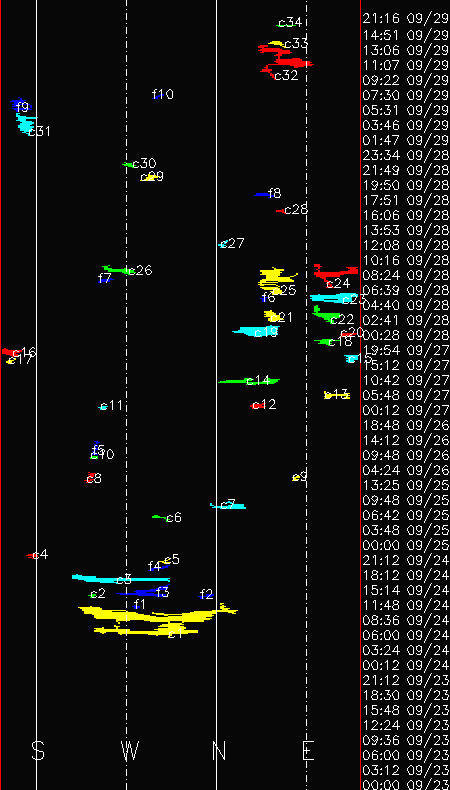Screen dimensions: 450x790
Task: Select the green c14 event streak
Action: click(x=249, y=381)
